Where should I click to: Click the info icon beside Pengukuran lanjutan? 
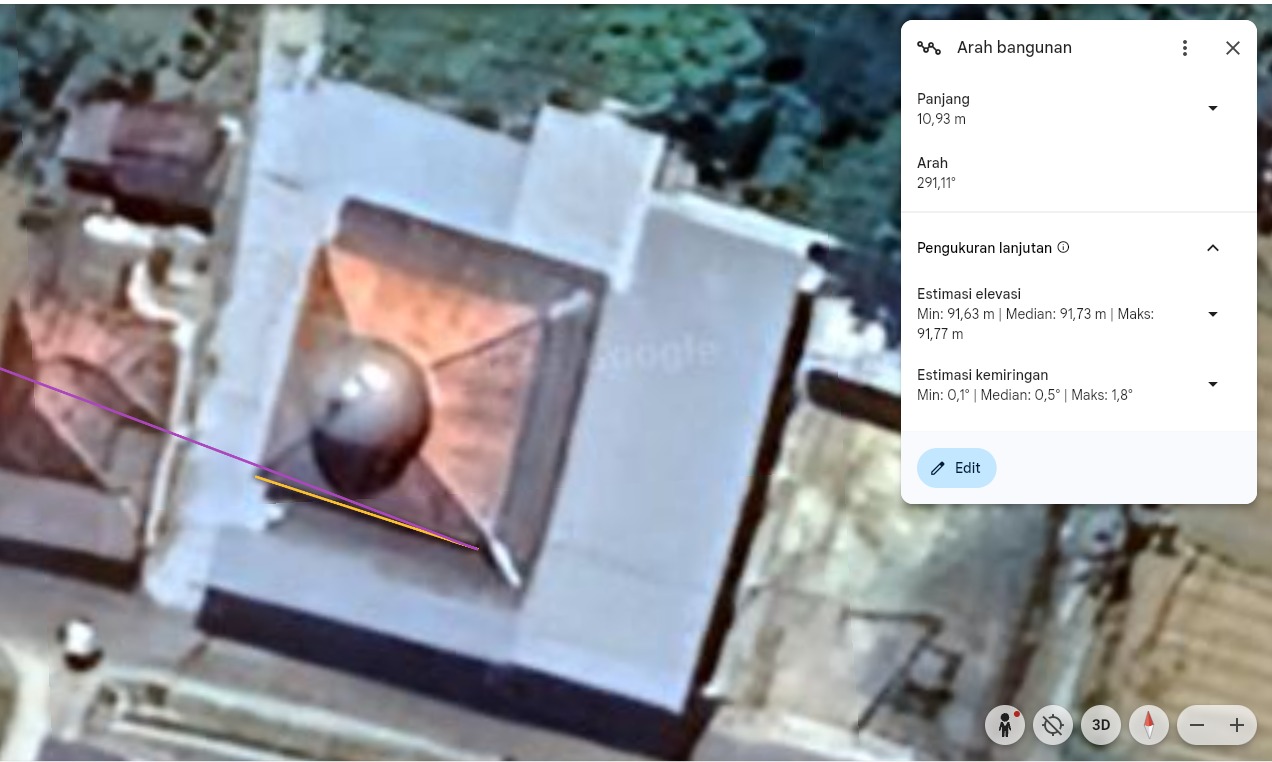tap(1063, 247)
